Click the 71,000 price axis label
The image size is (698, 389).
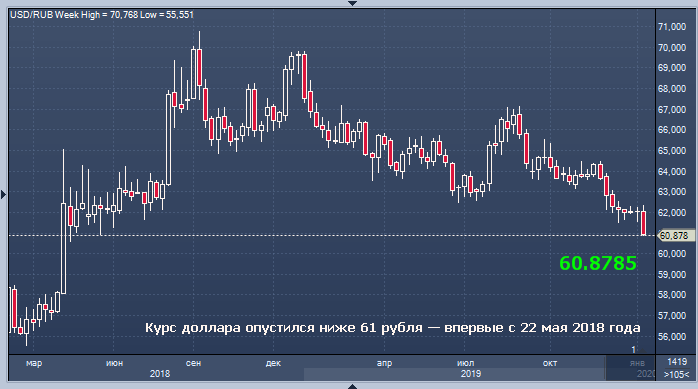coord(672,27)
